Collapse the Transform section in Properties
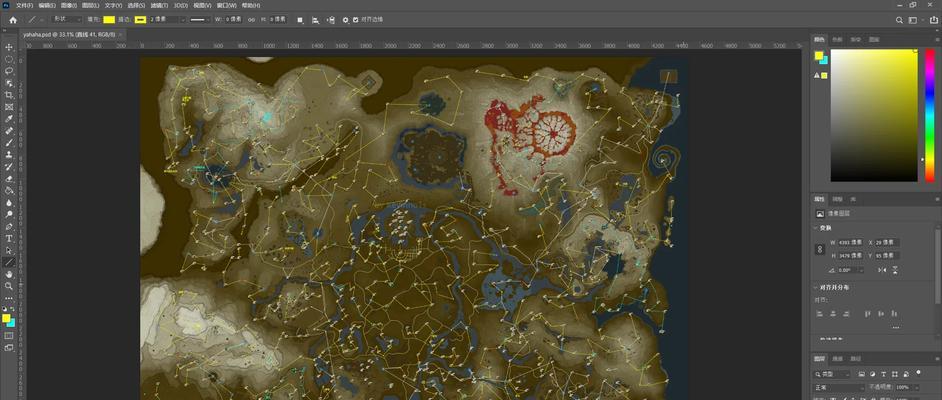Image resolution: width=942 pixels, height=400 pixels. [816, 228]
